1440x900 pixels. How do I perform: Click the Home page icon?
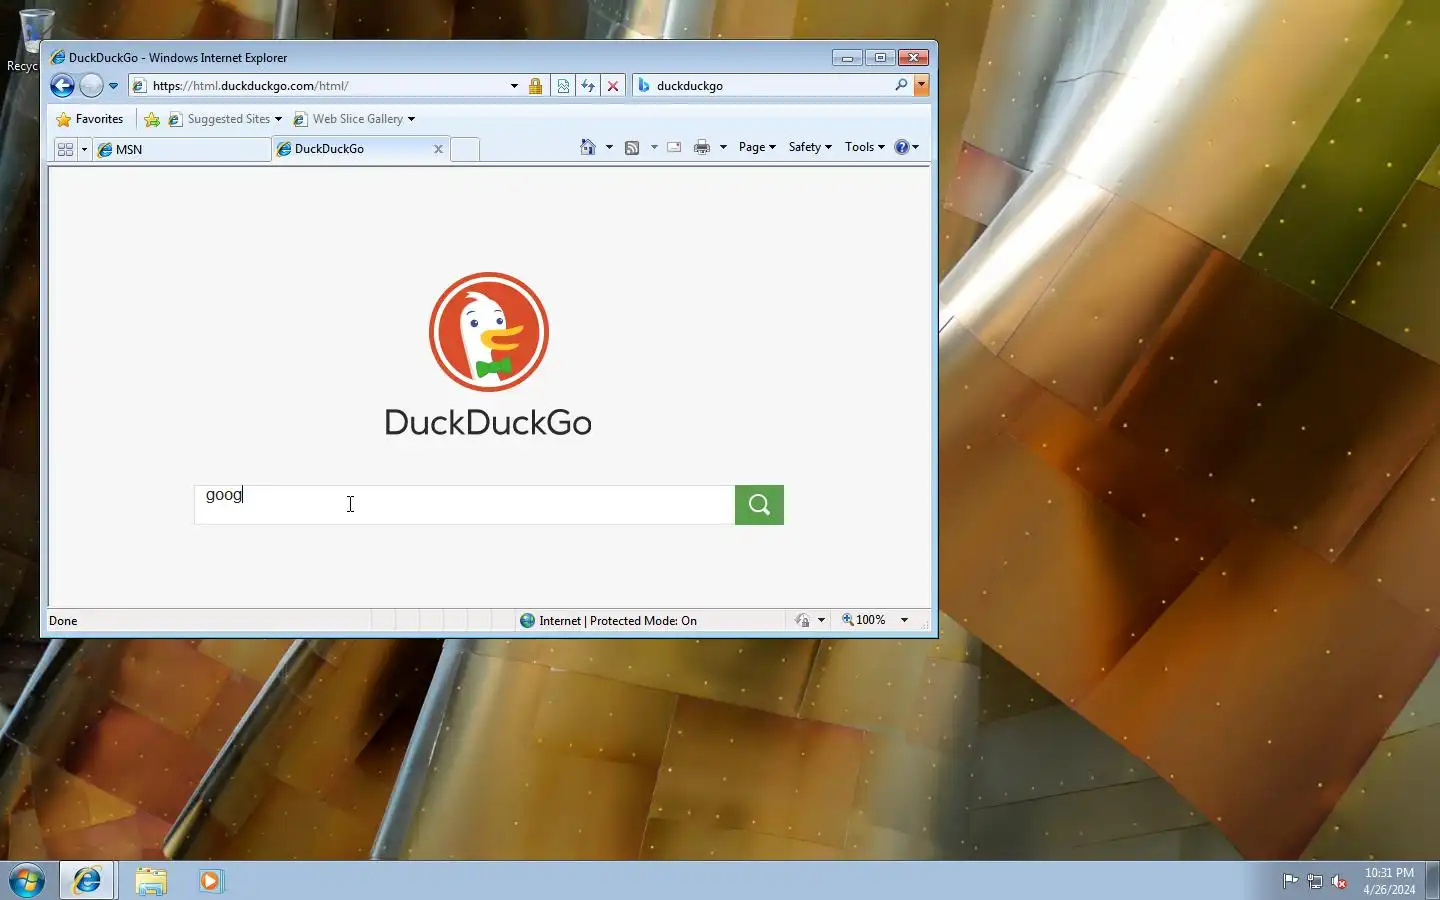tap(588, 147)
